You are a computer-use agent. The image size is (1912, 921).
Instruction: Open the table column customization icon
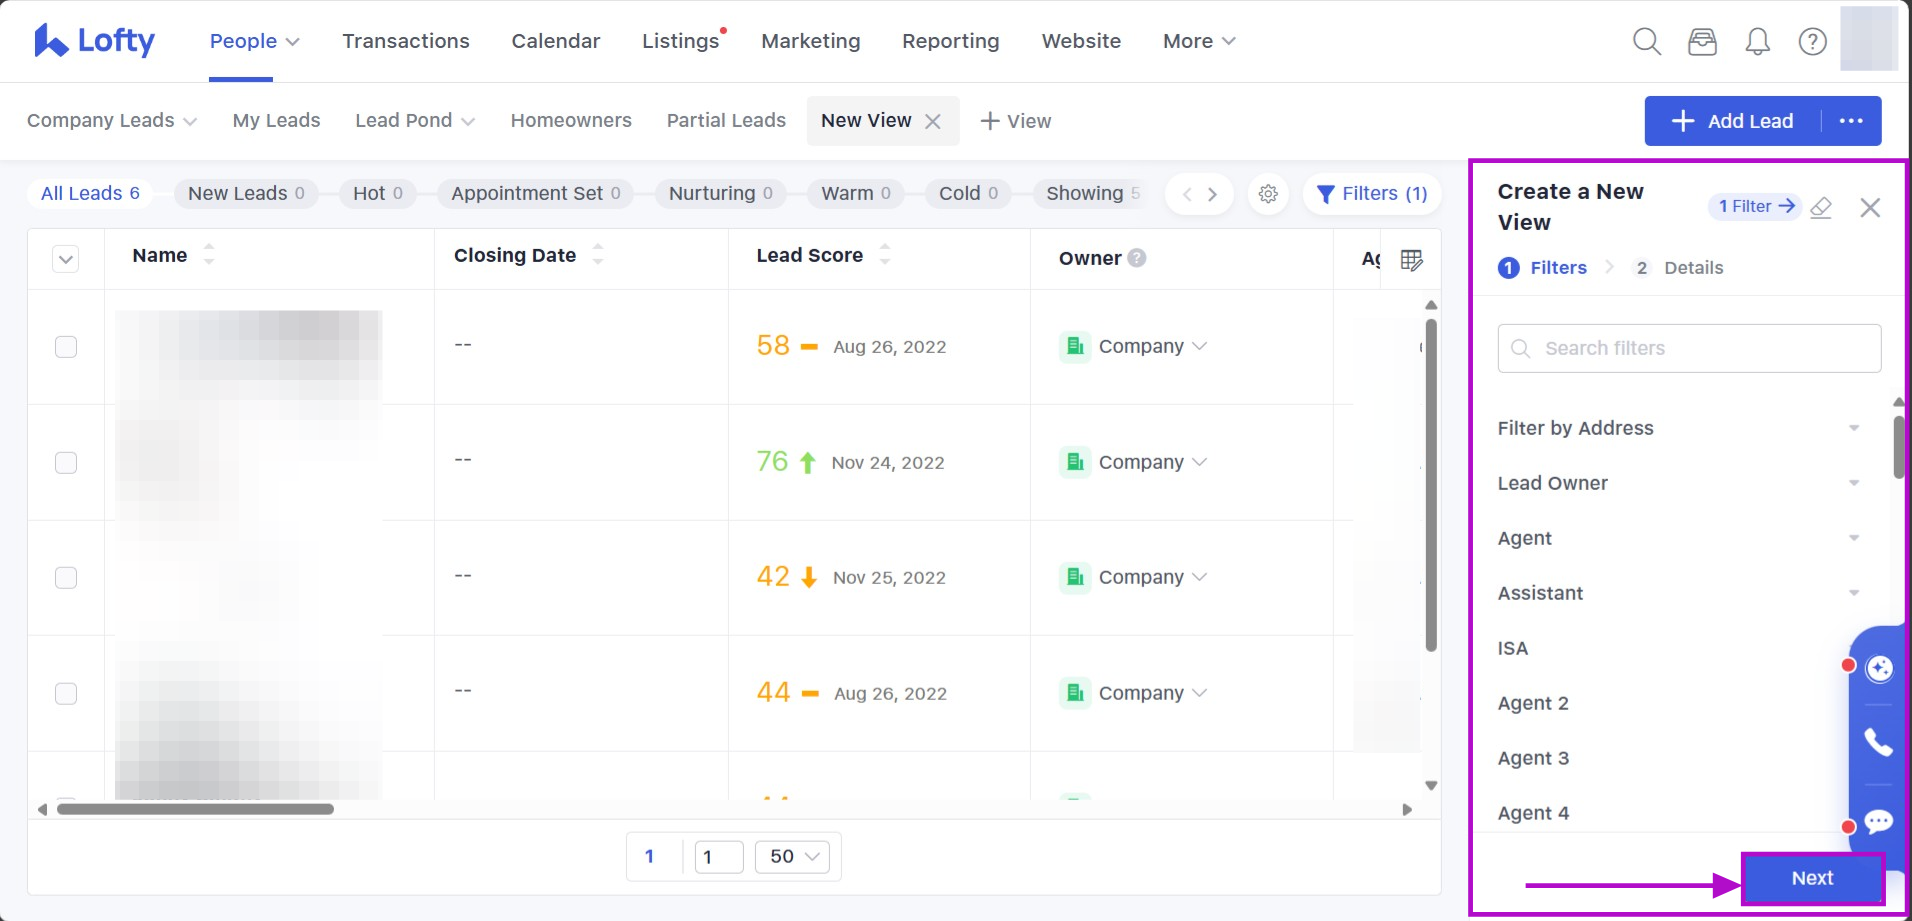tap(1411, 260)
